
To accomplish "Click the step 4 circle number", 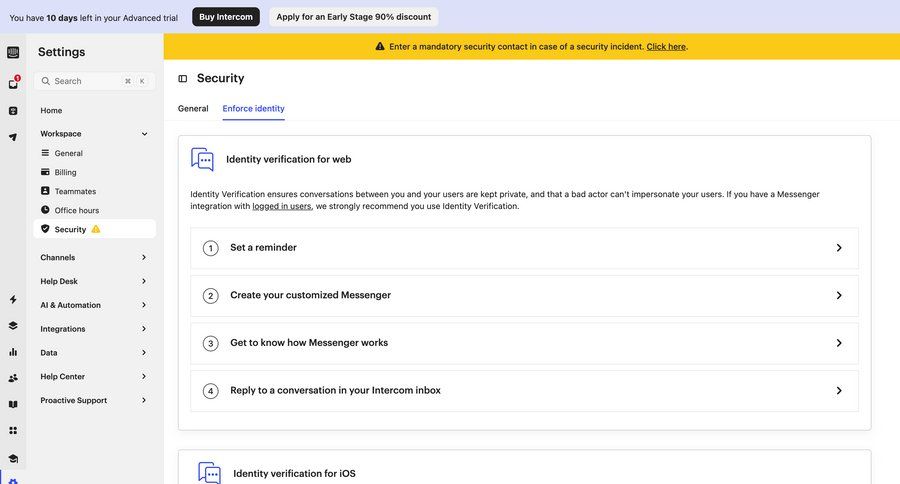I will [x=211, y=391].
